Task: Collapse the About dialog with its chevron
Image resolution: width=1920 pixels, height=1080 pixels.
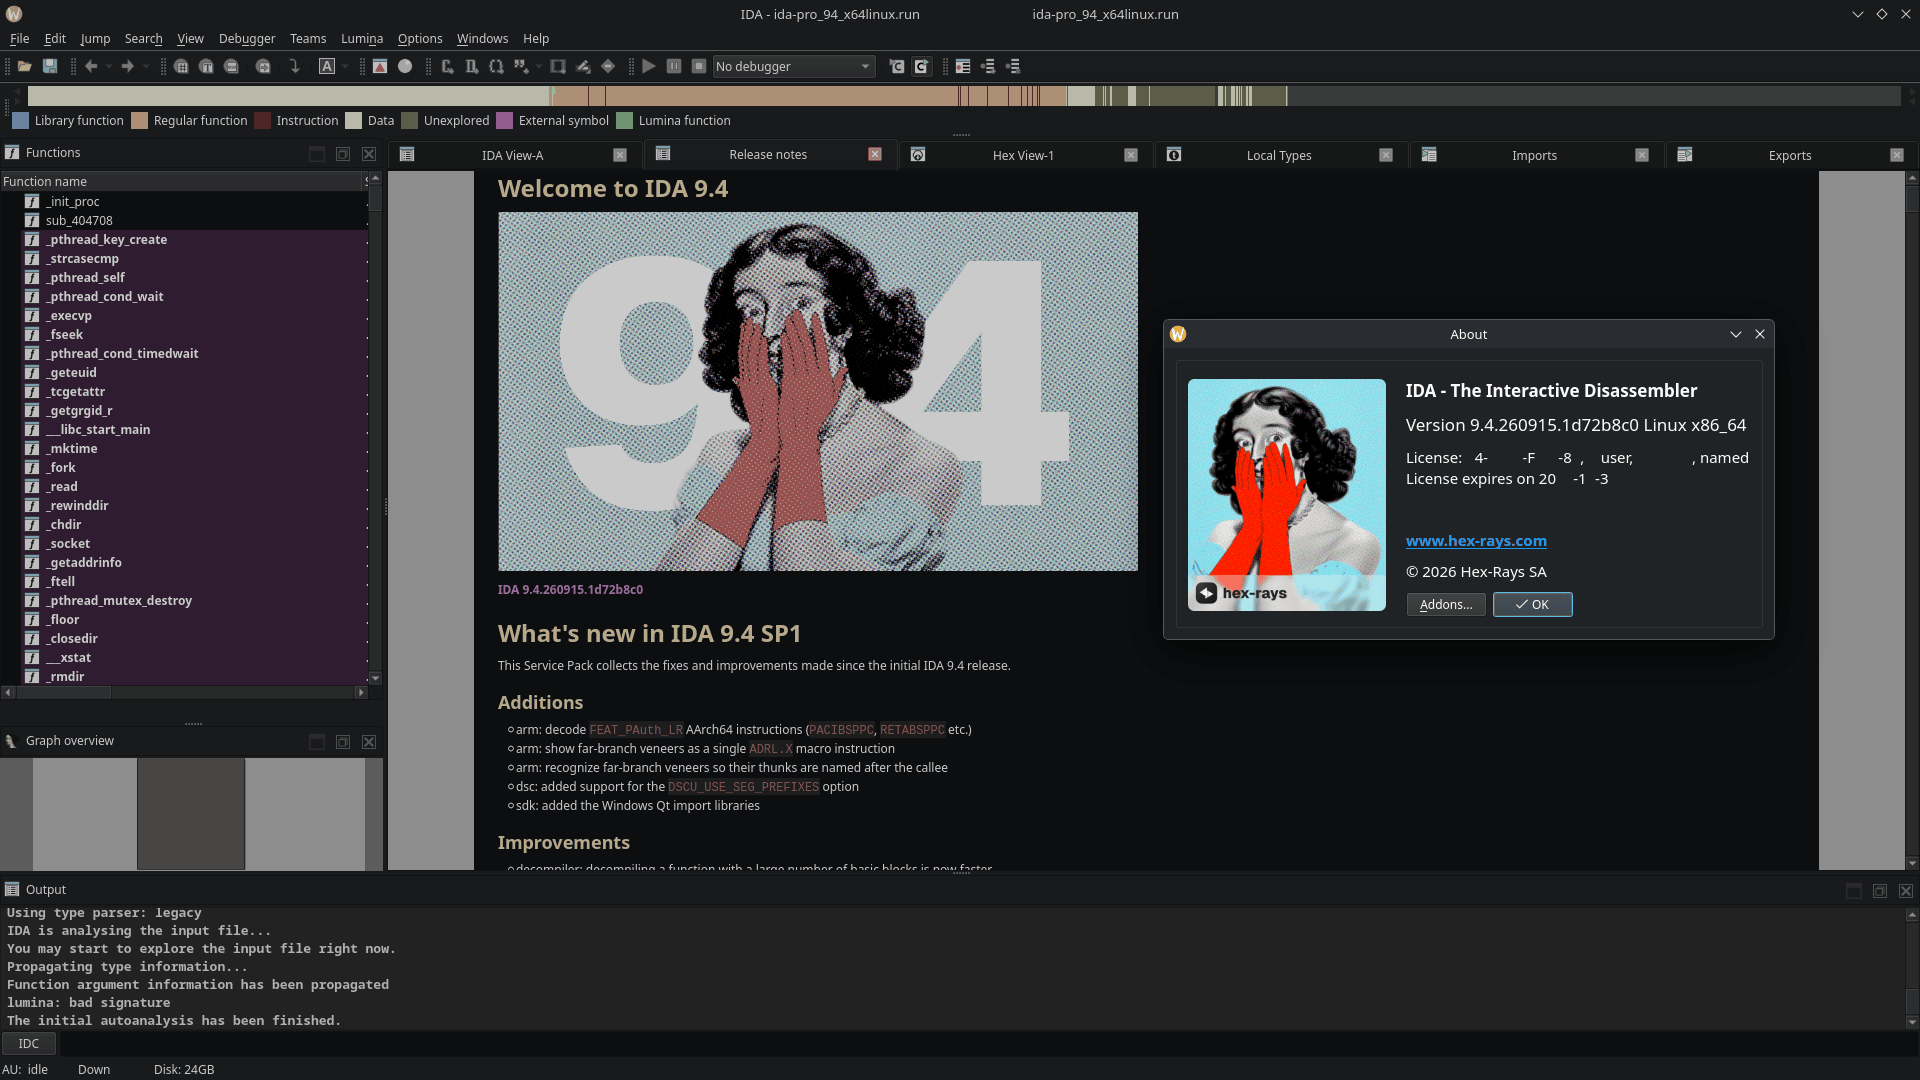Action: point(1736,334)
